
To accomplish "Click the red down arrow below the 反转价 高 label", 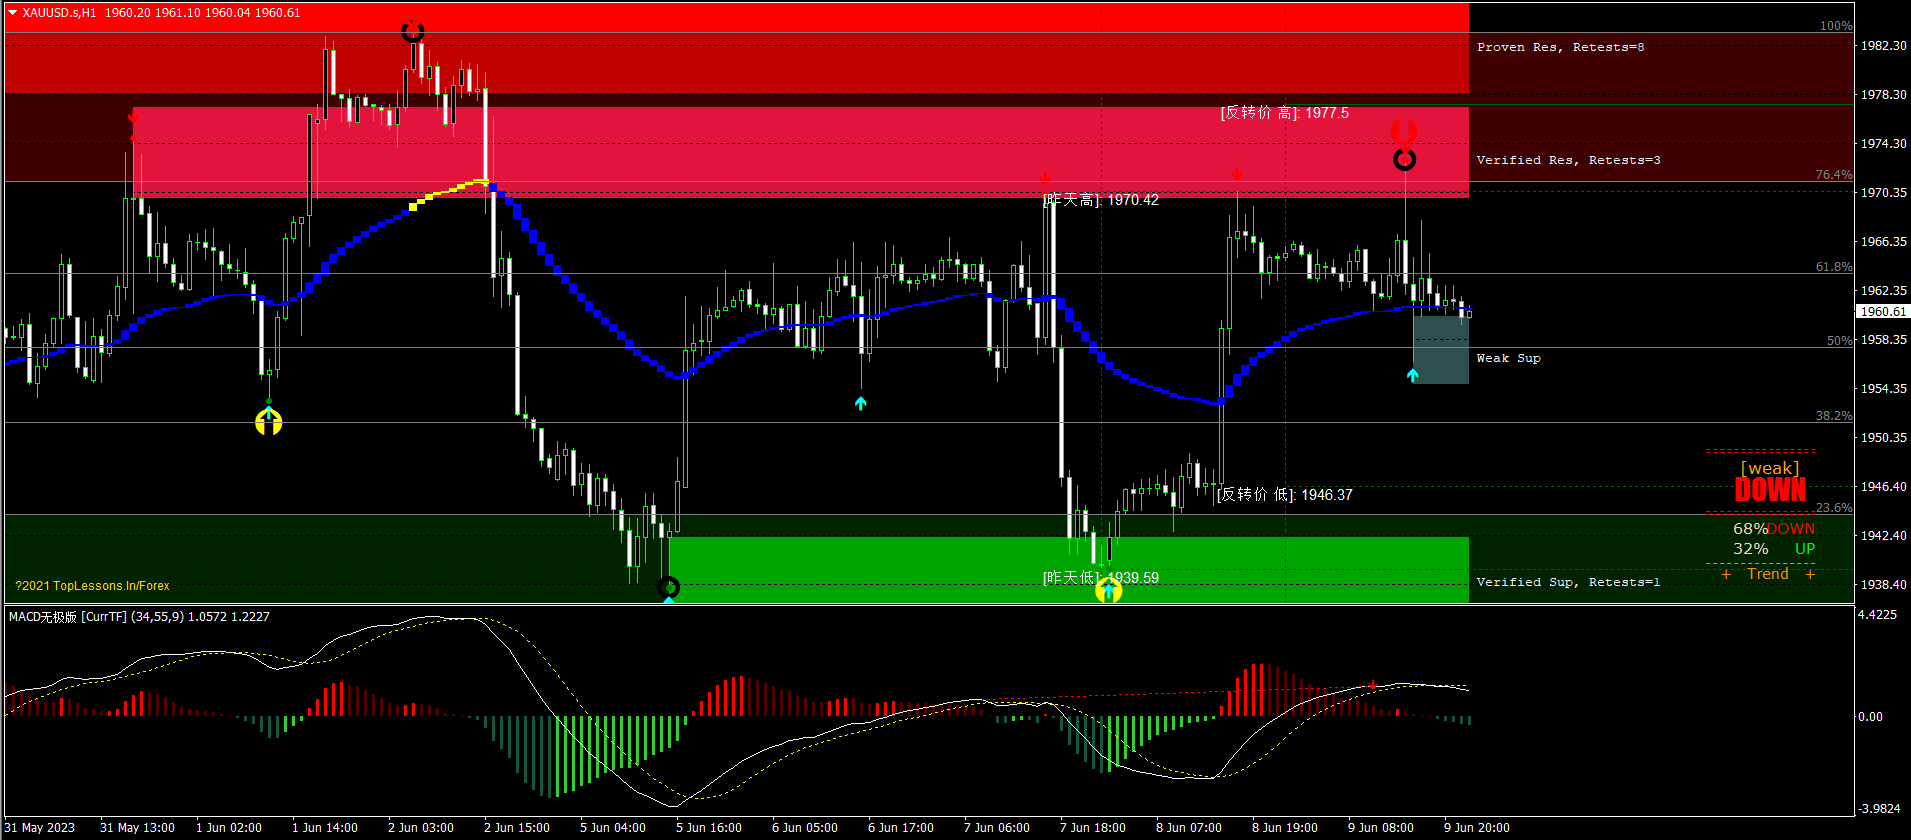I will click(x=1237, y=174).
